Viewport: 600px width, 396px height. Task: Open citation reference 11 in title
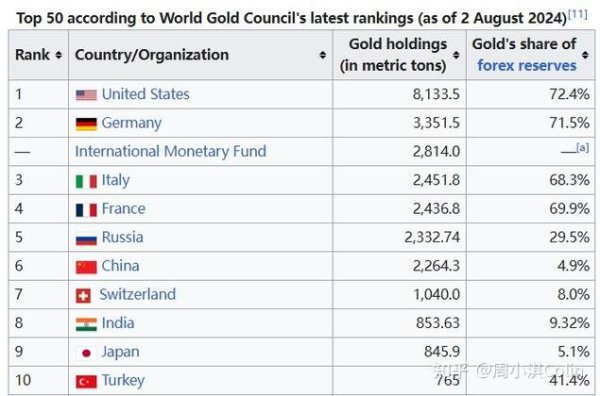(578, 15)
